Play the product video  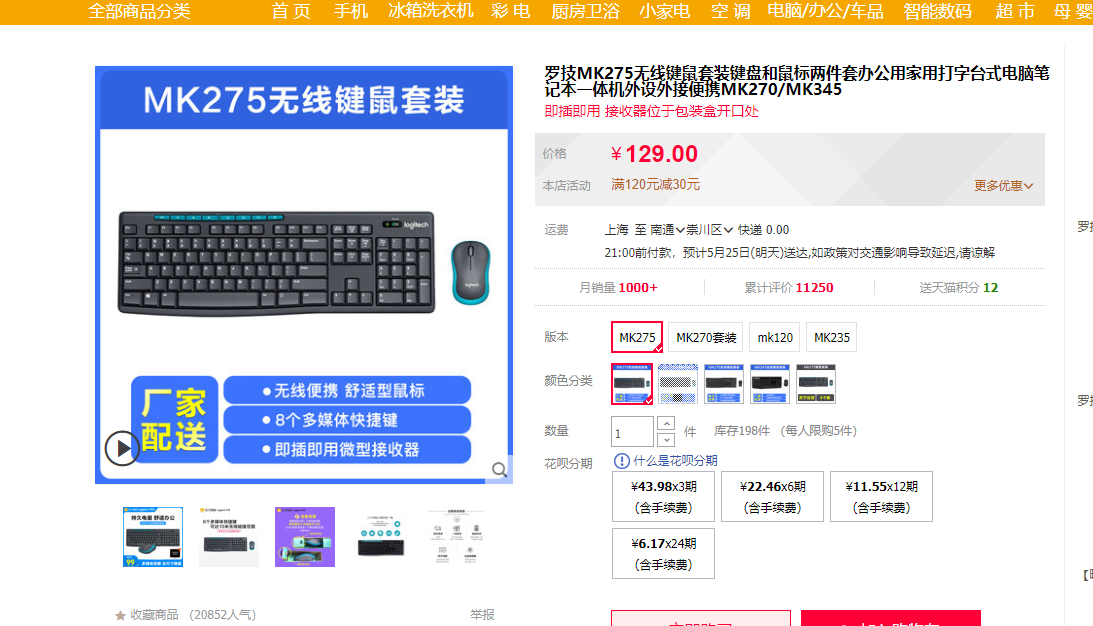pyautogui.click(x=122, y=448)
